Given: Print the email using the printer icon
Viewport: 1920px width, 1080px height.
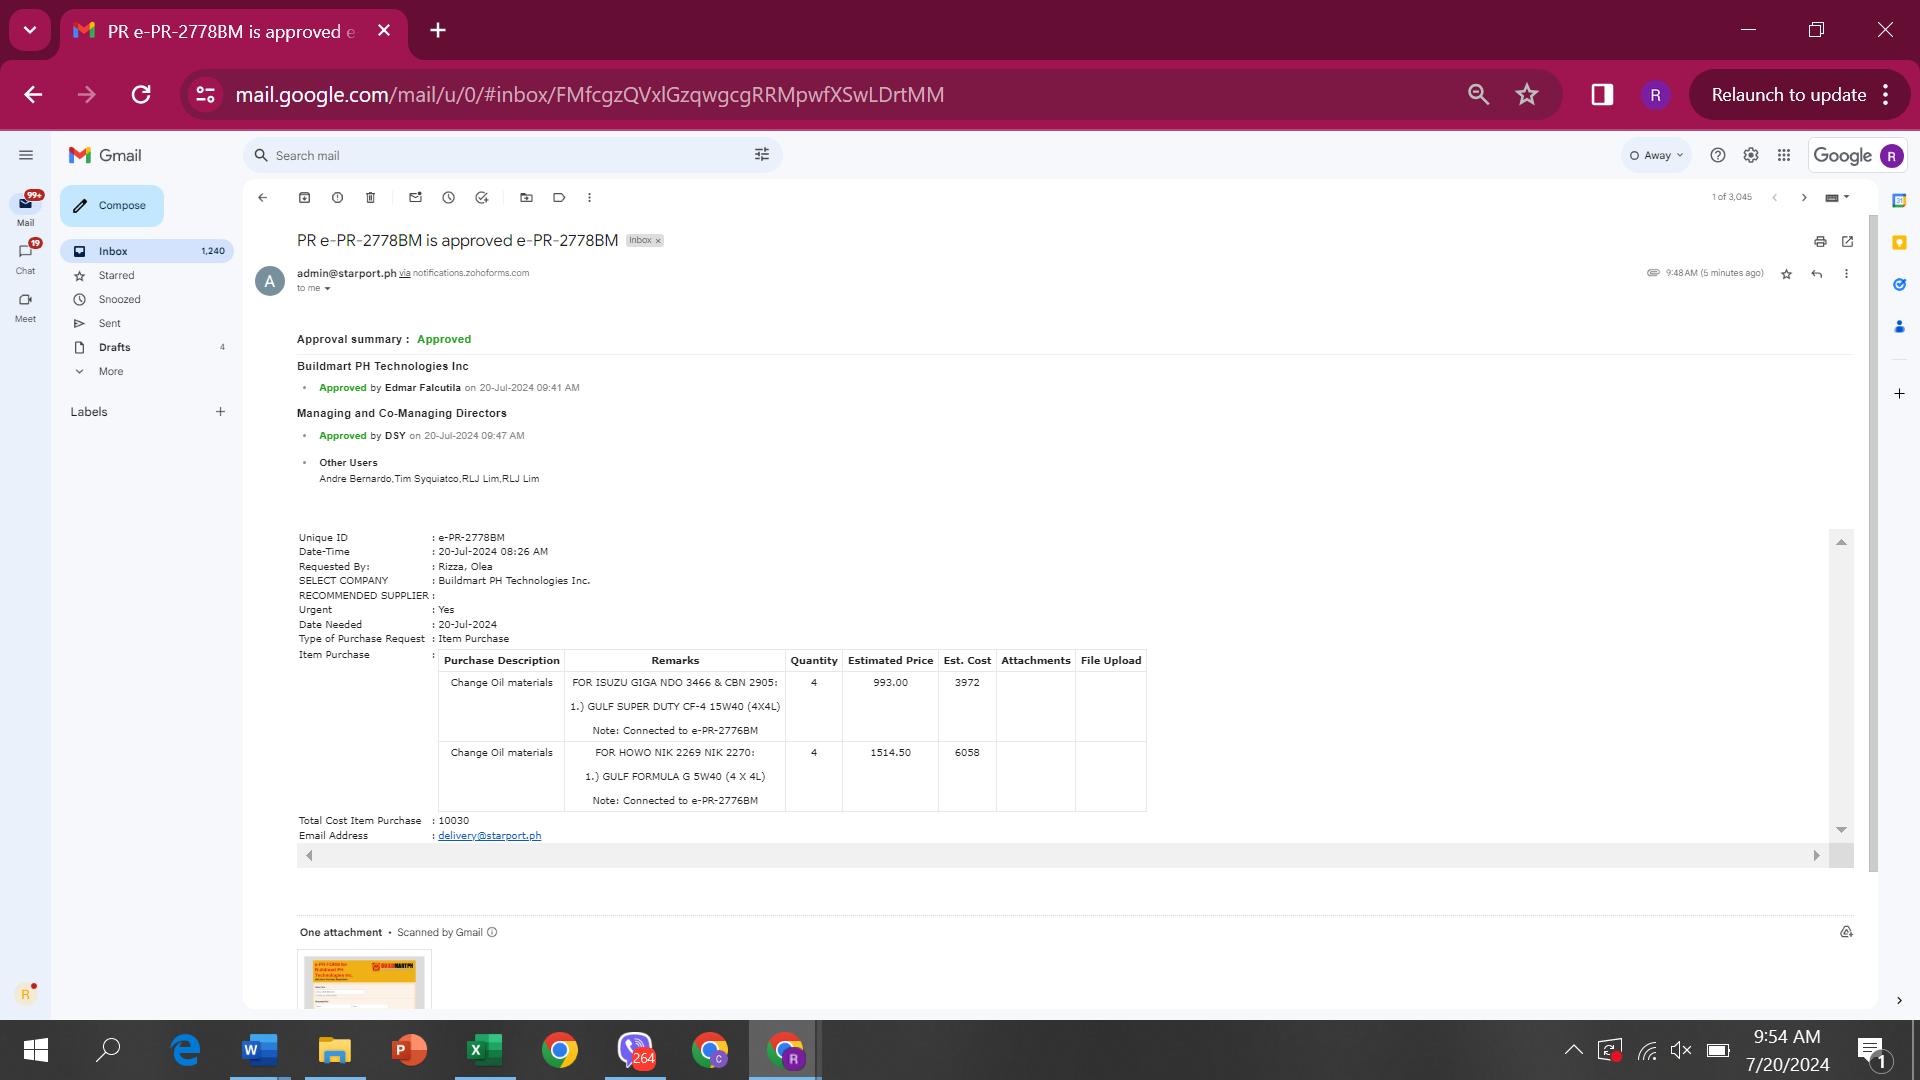Looking at the screenshot, I should 1820,241.
